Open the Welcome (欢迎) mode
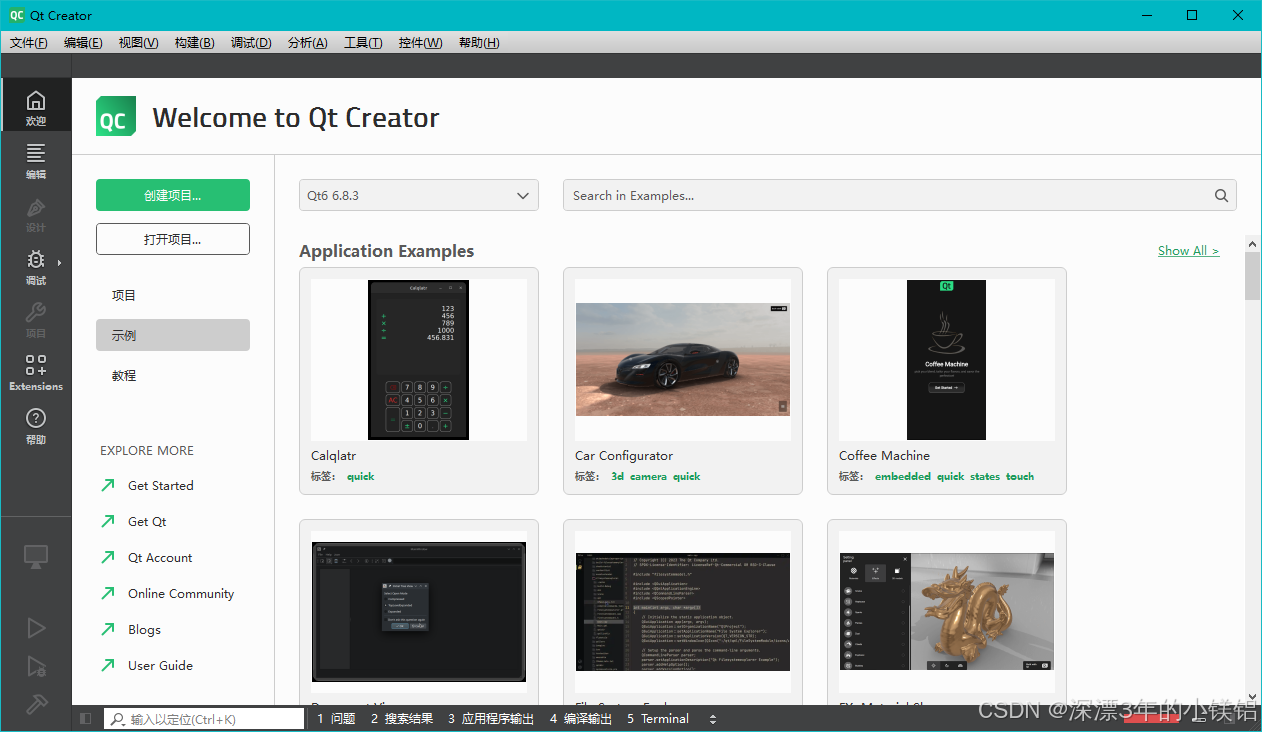 click(36, 105)
